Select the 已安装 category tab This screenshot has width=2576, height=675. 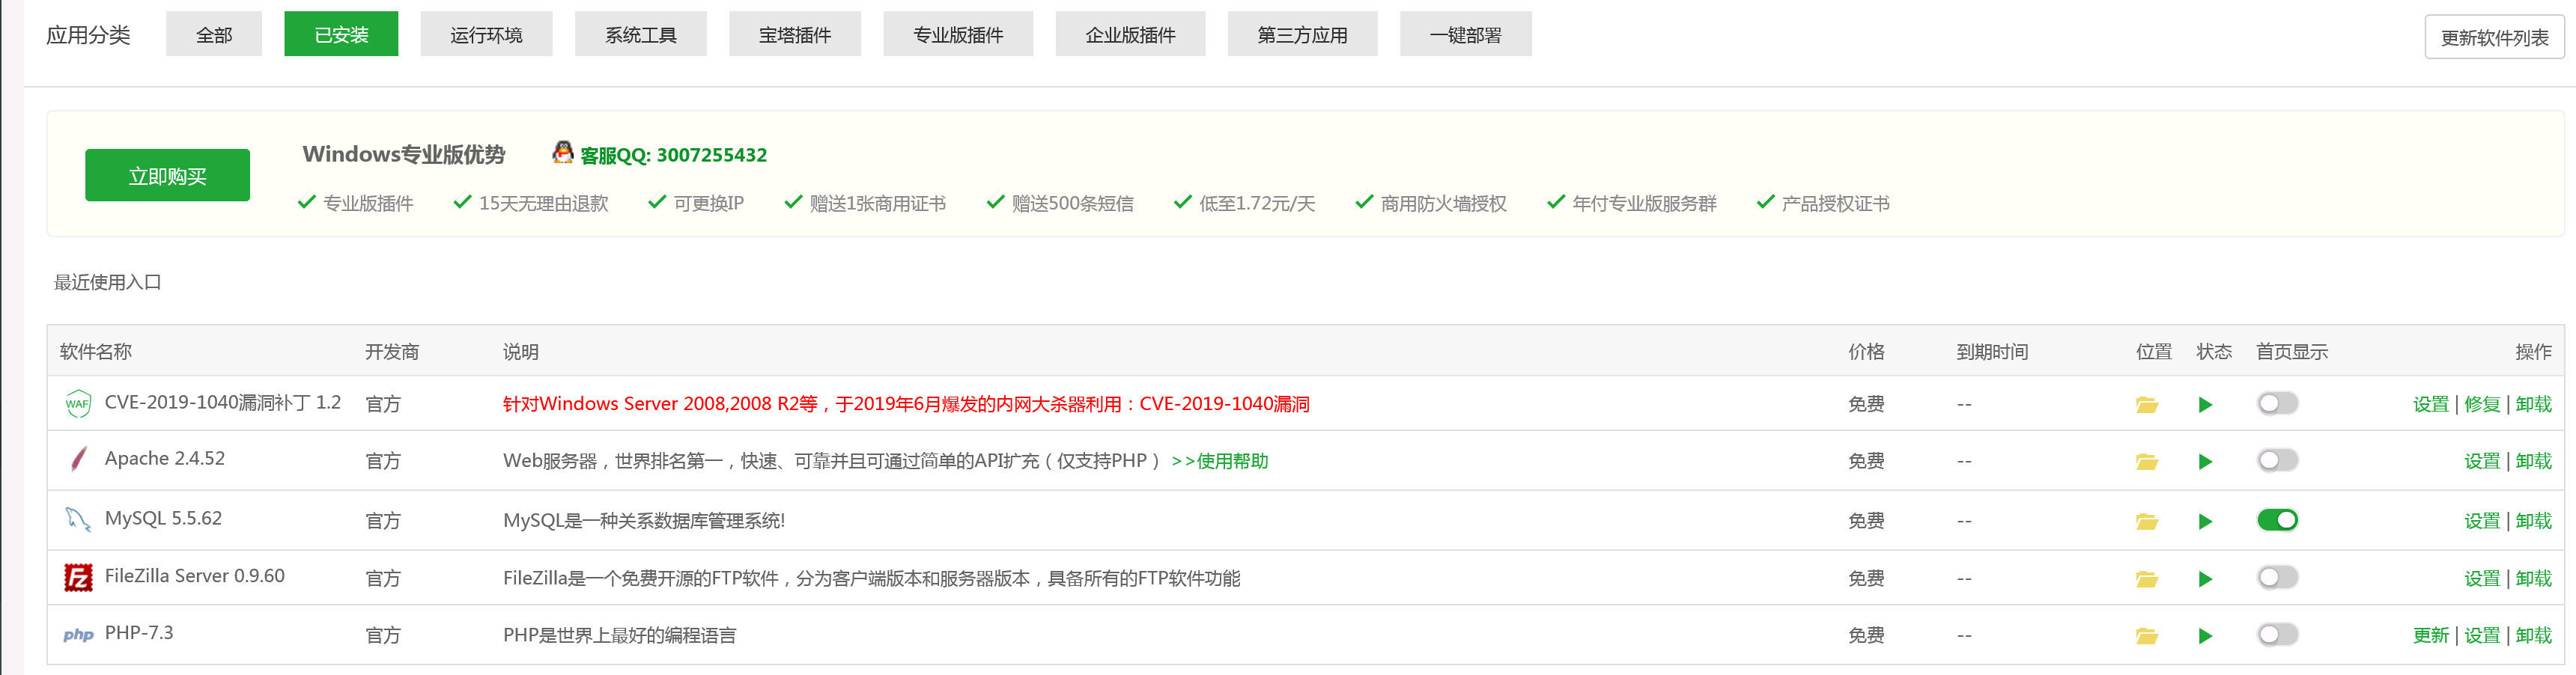coord(341,34)
